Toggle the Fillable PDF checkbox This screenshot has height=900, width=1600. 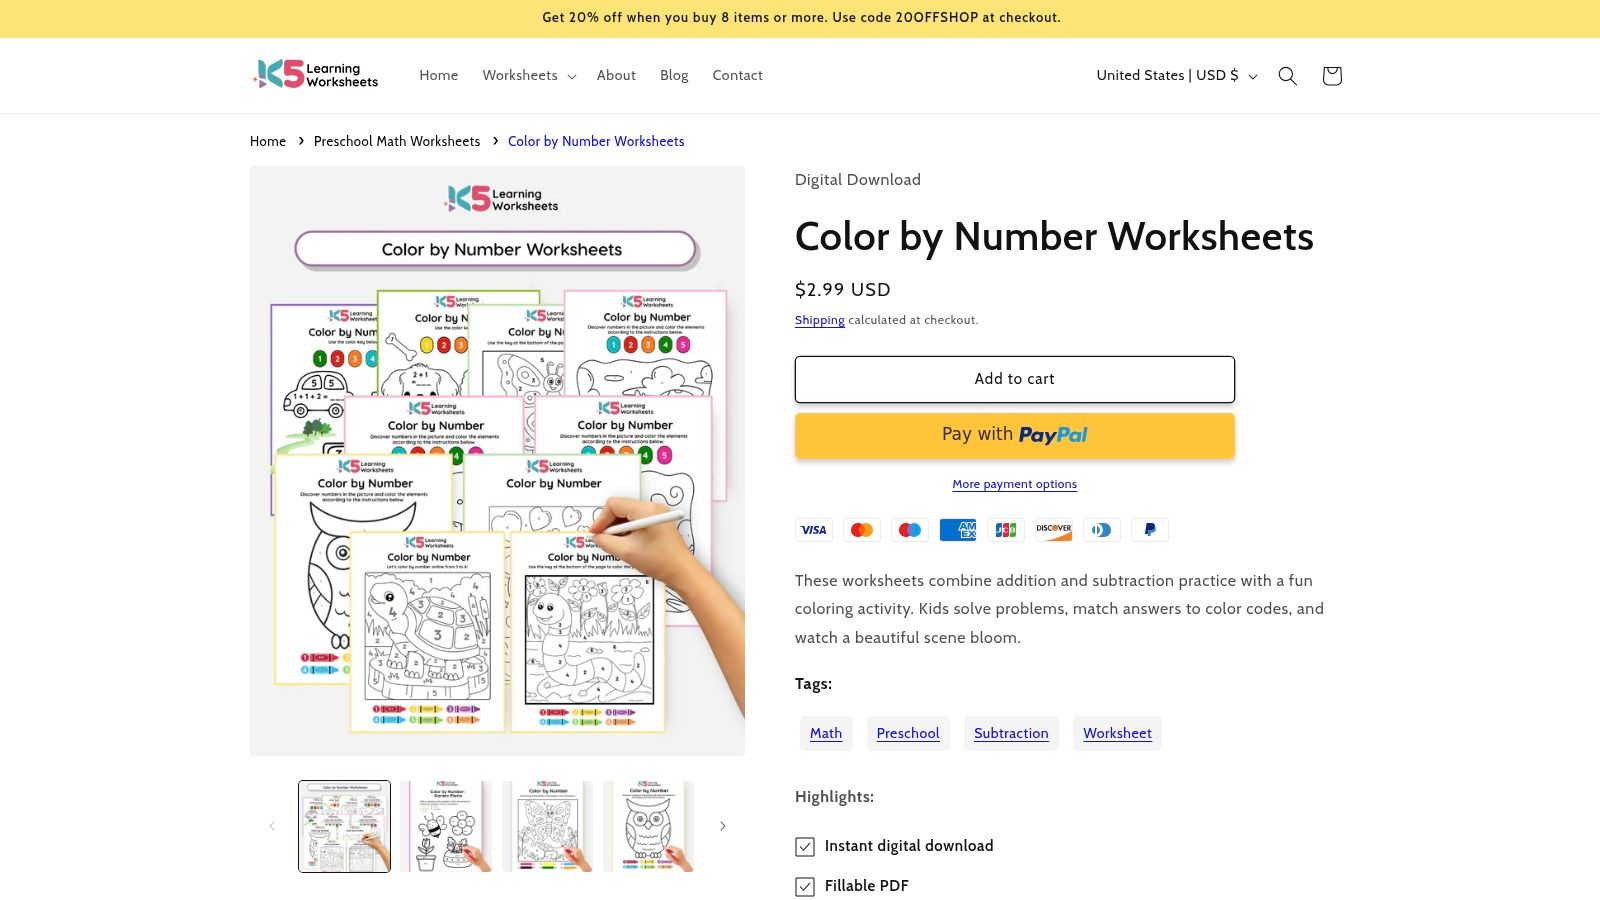pos(804,886)
